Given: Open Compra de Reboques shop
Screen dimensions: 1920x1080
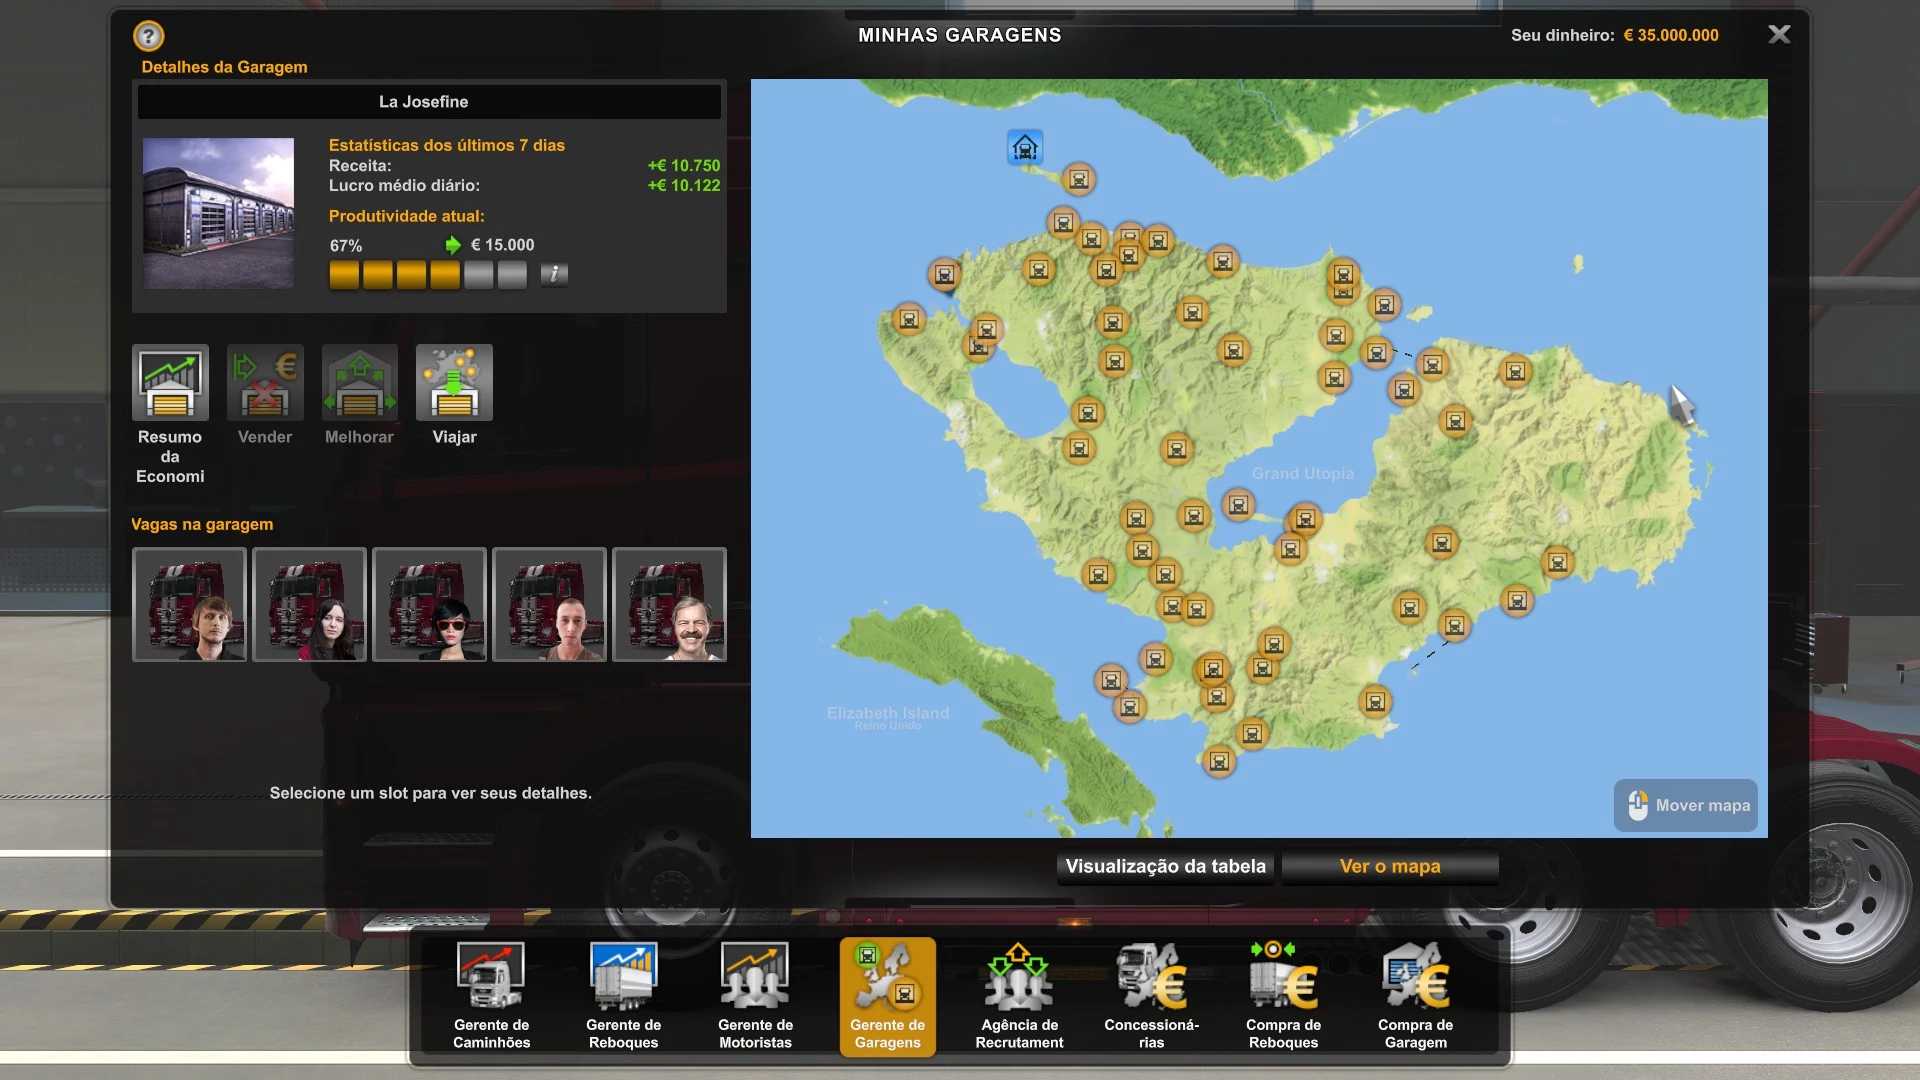Looking at the screenshot, I should (x=1283, y=995).
